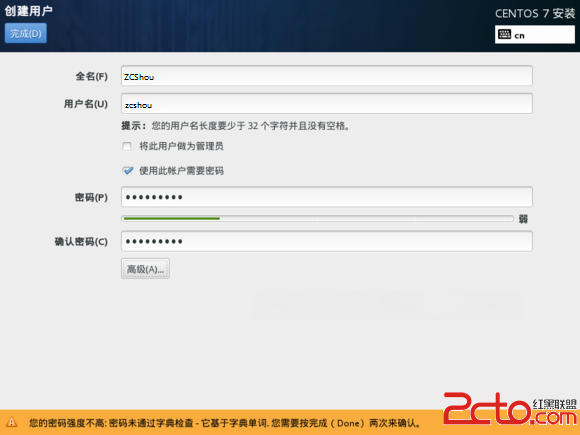The image size is (580, 435).
Task: Click the 创建用户 page title
Action: pos(28,11)
